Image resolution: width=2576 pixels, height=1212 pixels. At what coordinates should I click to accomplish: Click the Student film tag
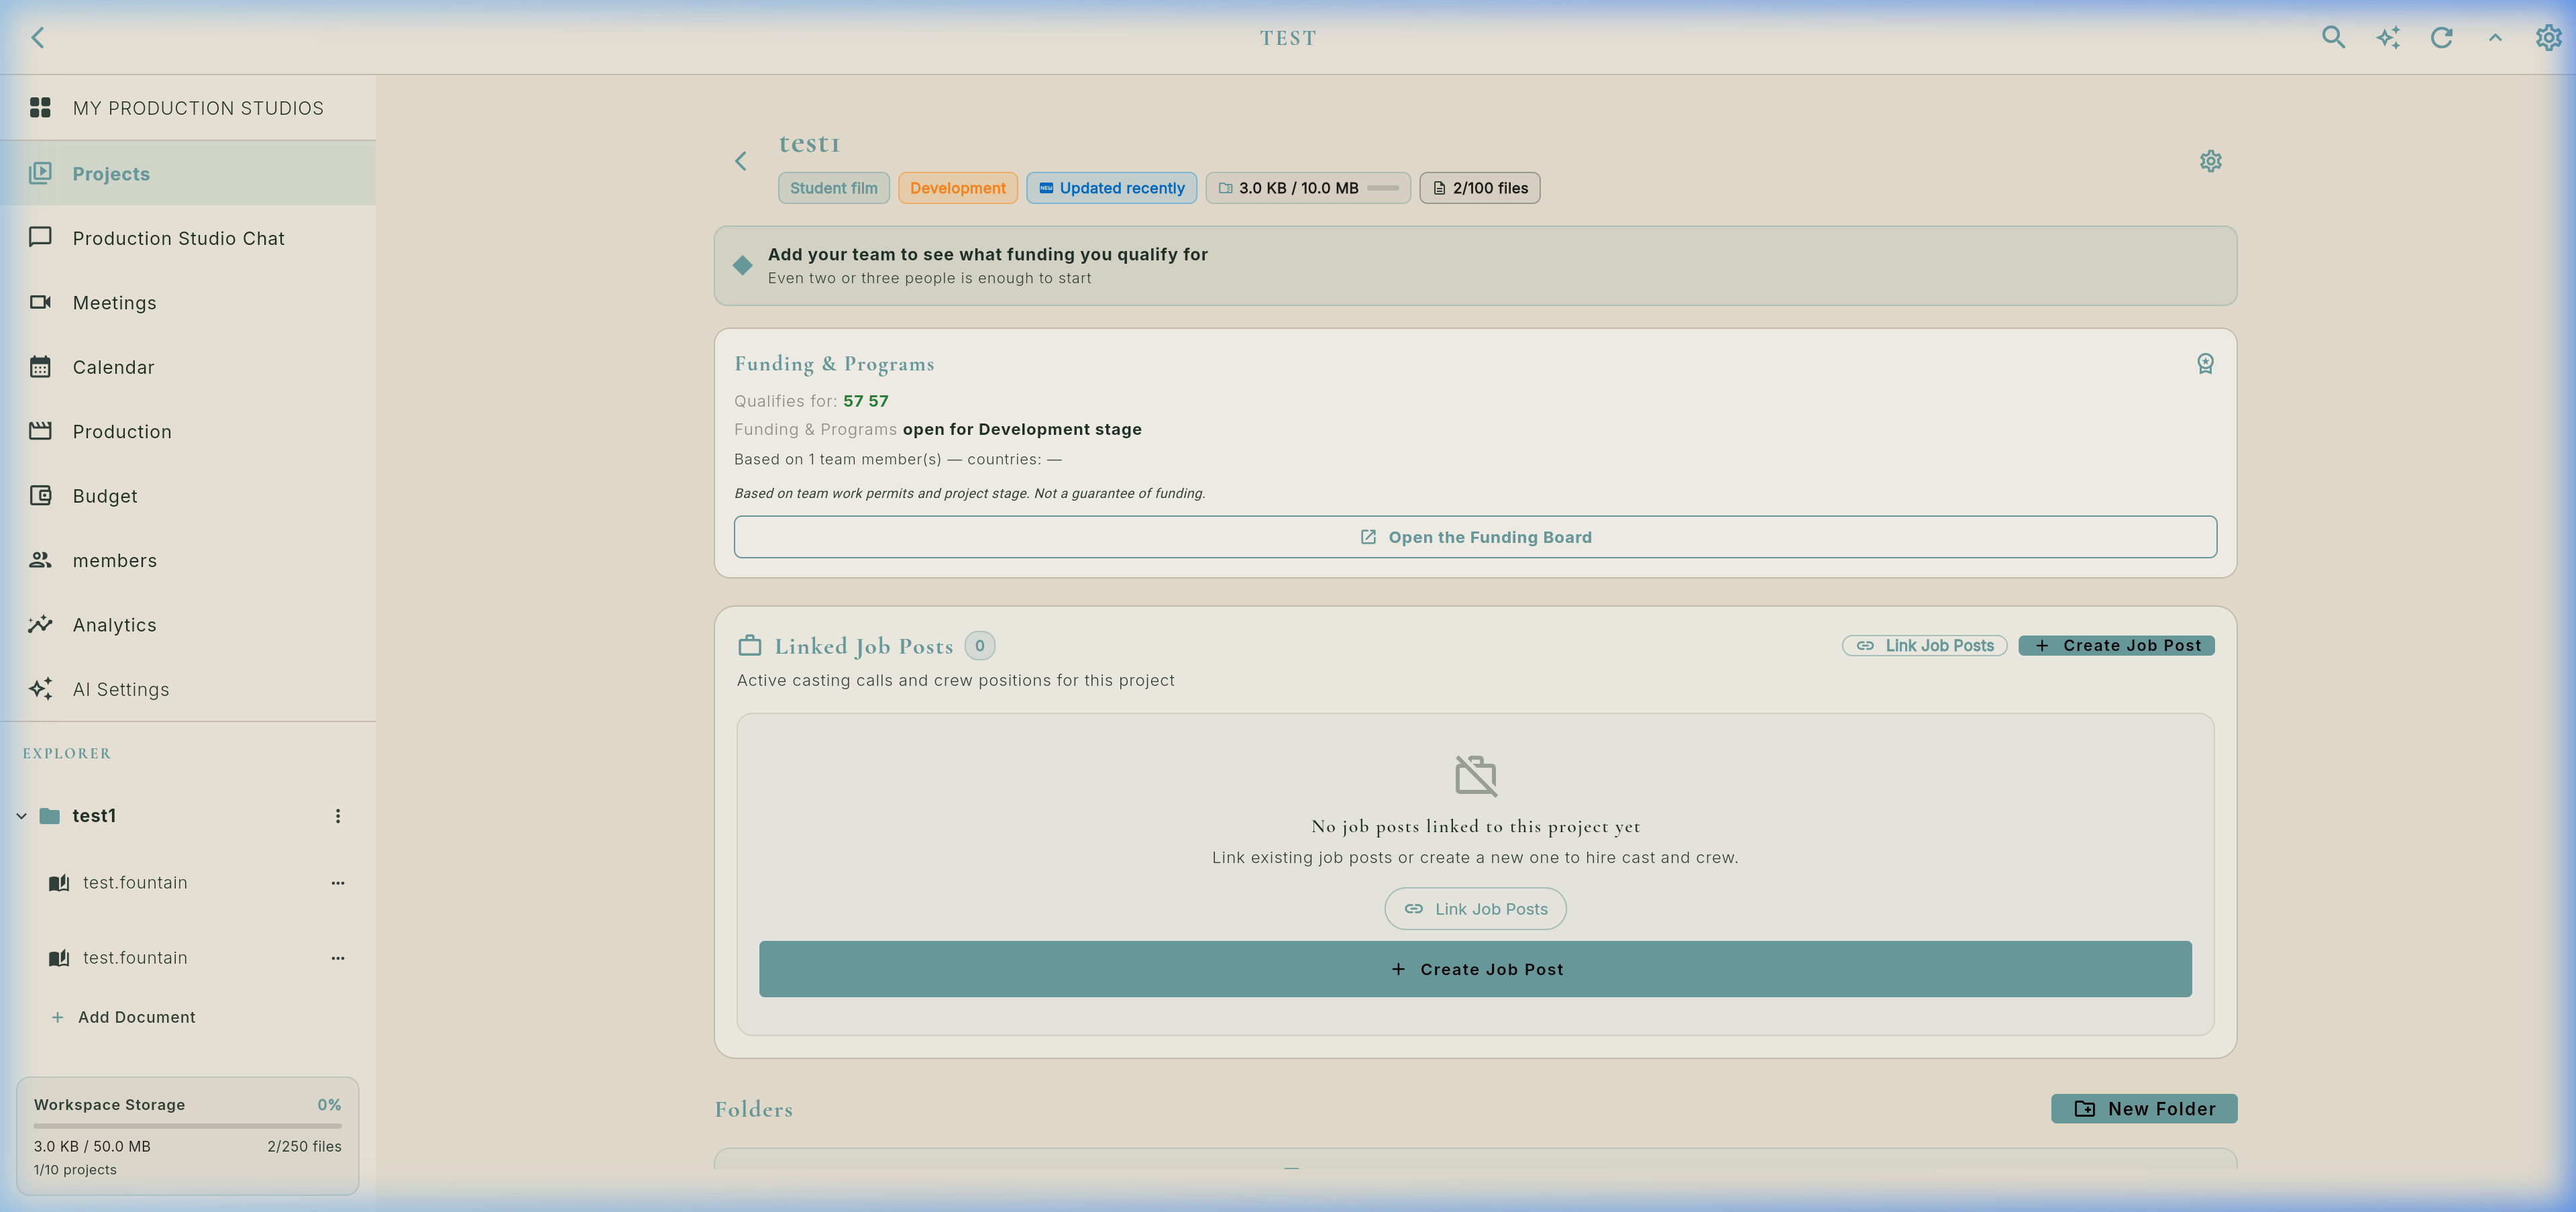pos(834,188)
